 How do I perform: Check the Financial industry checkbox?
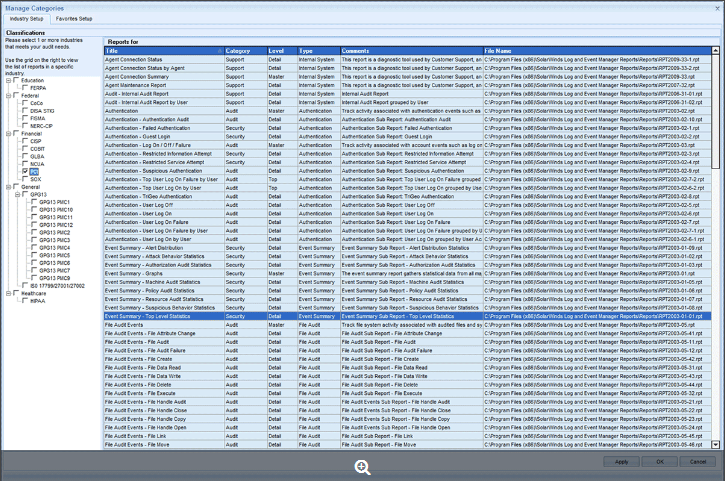tap(16, 133)
